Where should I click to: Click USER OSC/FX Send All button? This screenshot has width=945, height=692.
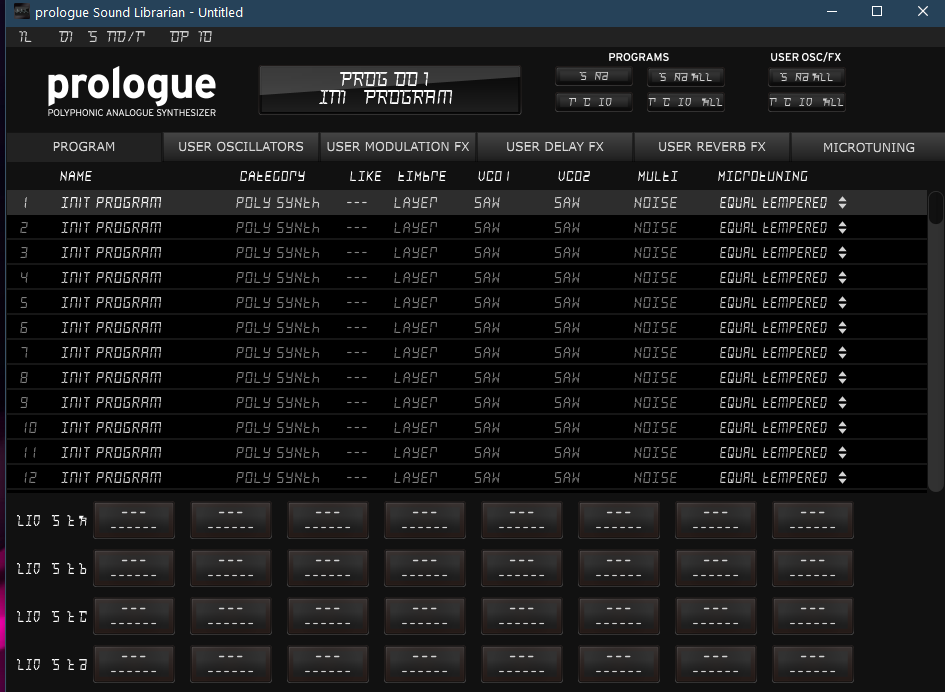pyautogui.click(x=807, y=77)
